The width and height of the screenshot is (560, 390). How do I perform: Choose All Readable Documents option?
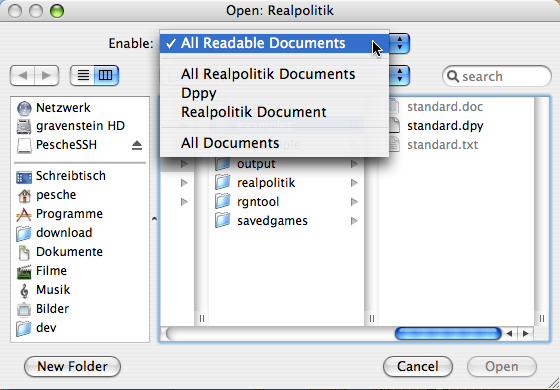click(274, 43)
